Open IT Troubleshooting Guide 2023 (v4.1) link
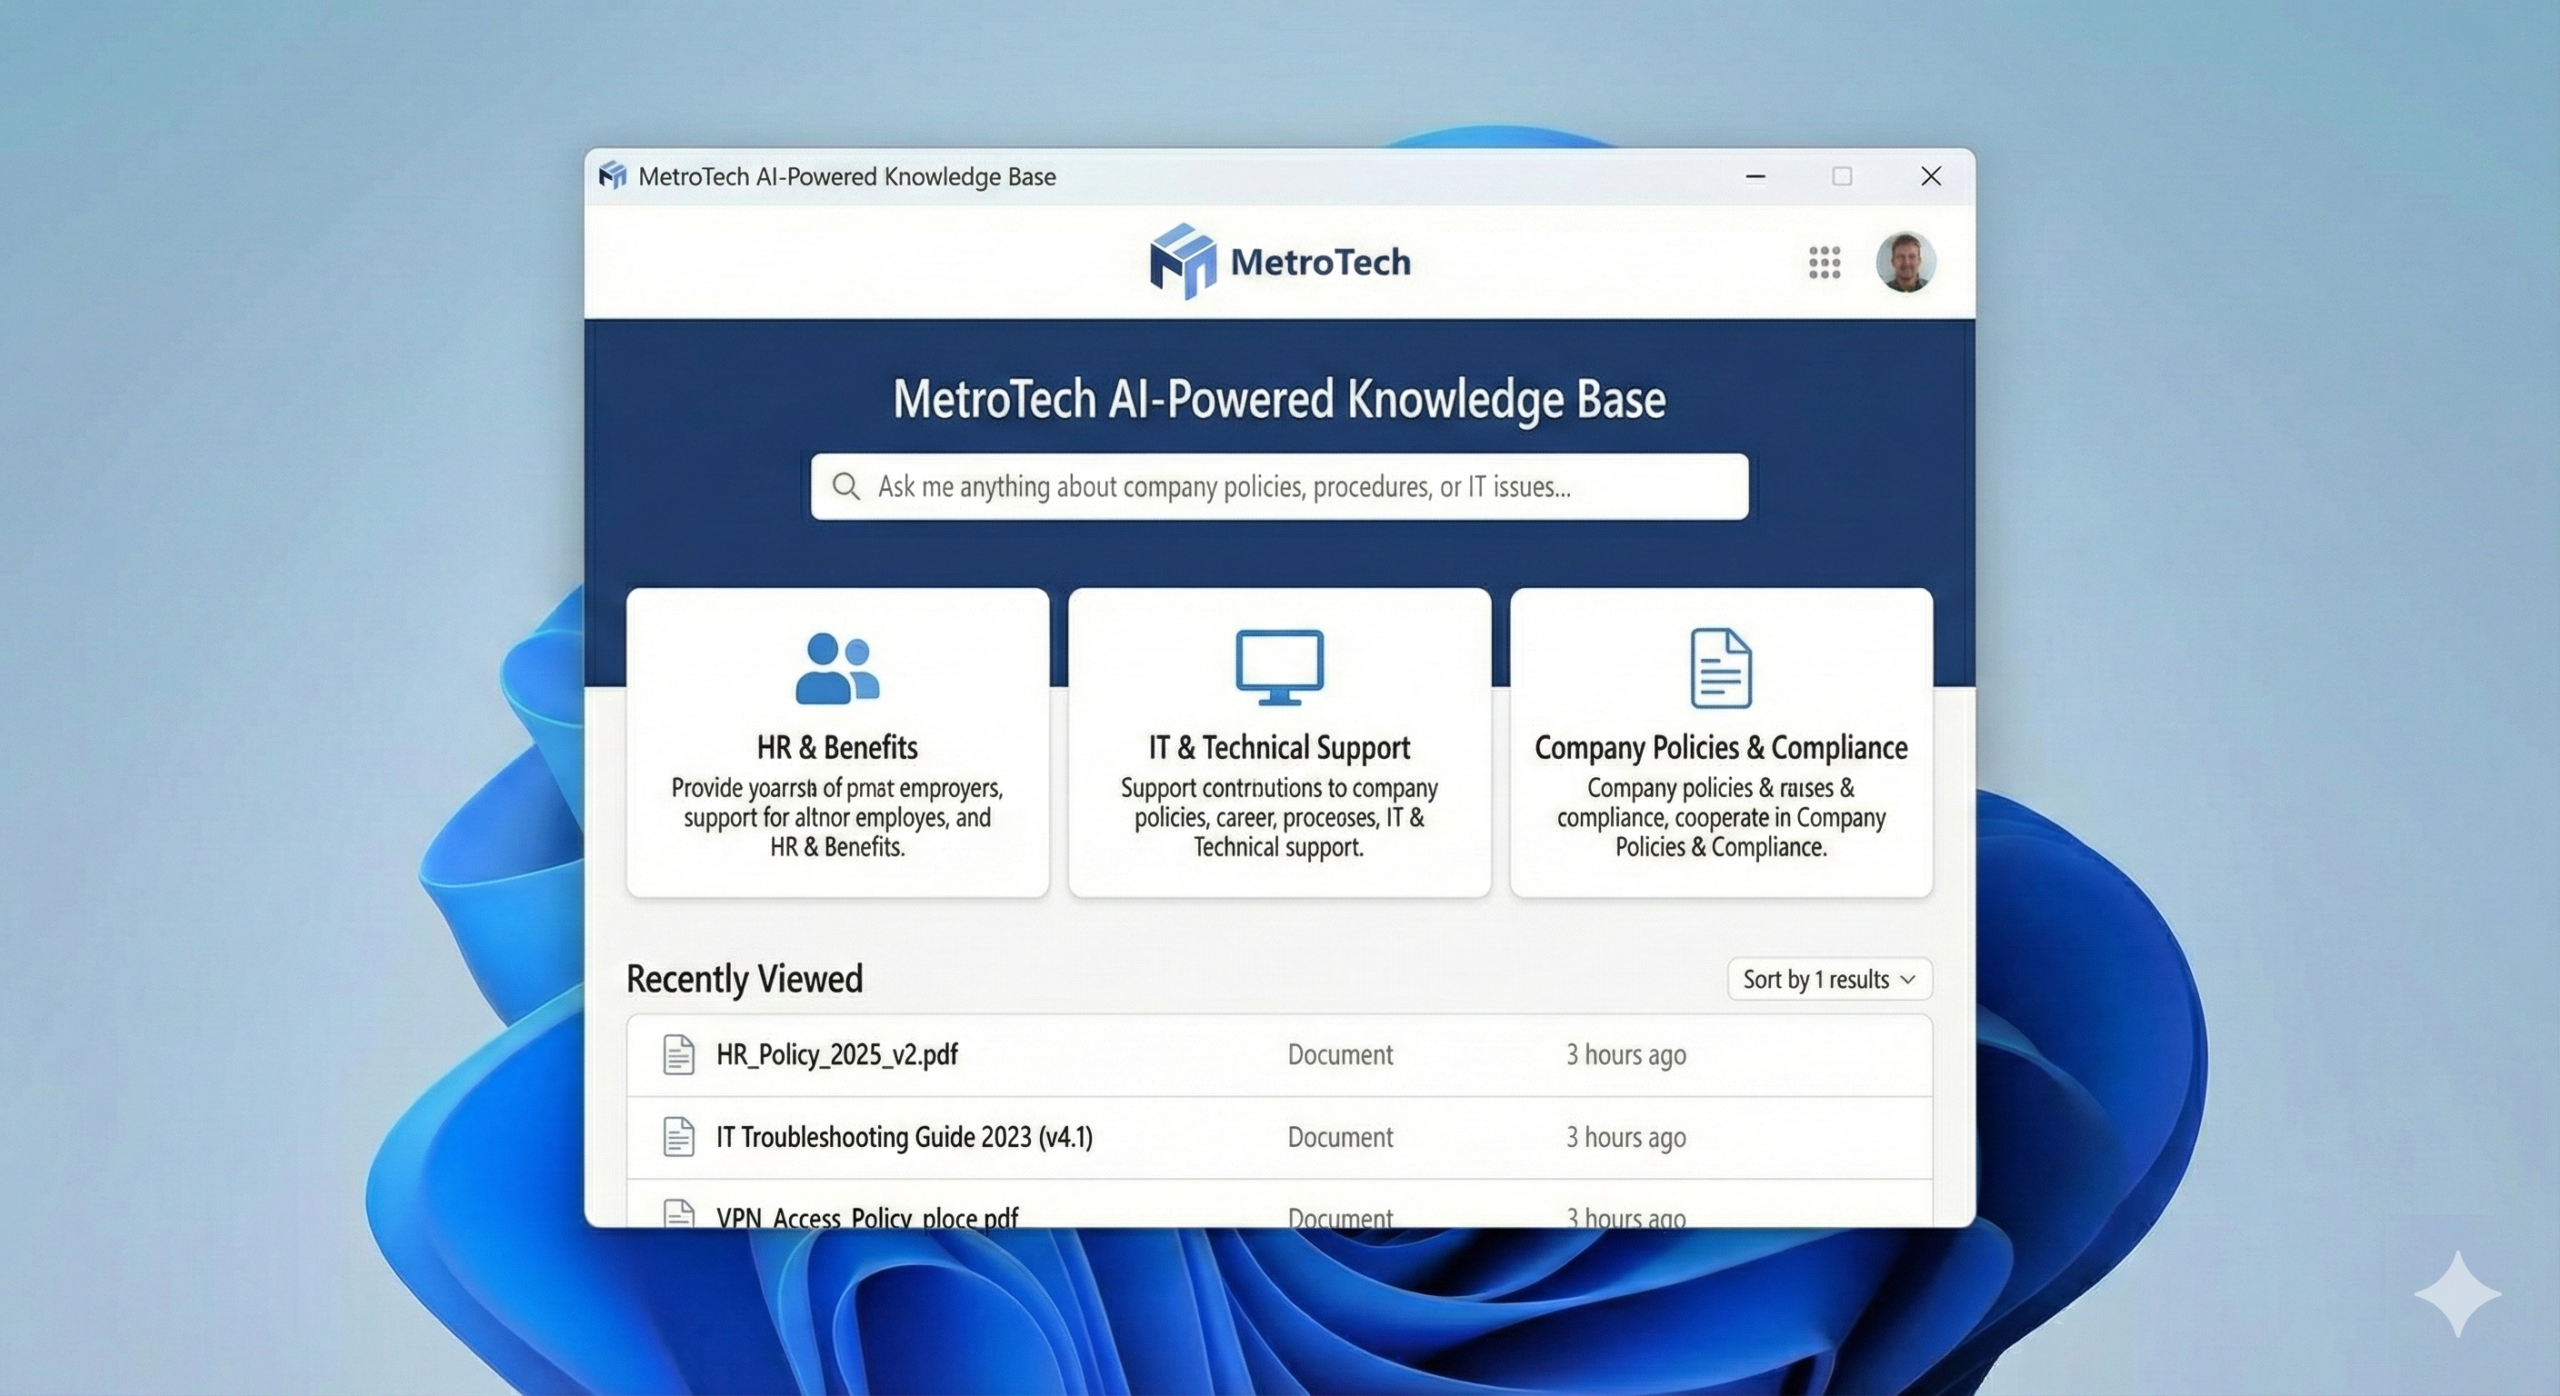2560x1396 pixels. (x=904, y=1137)
